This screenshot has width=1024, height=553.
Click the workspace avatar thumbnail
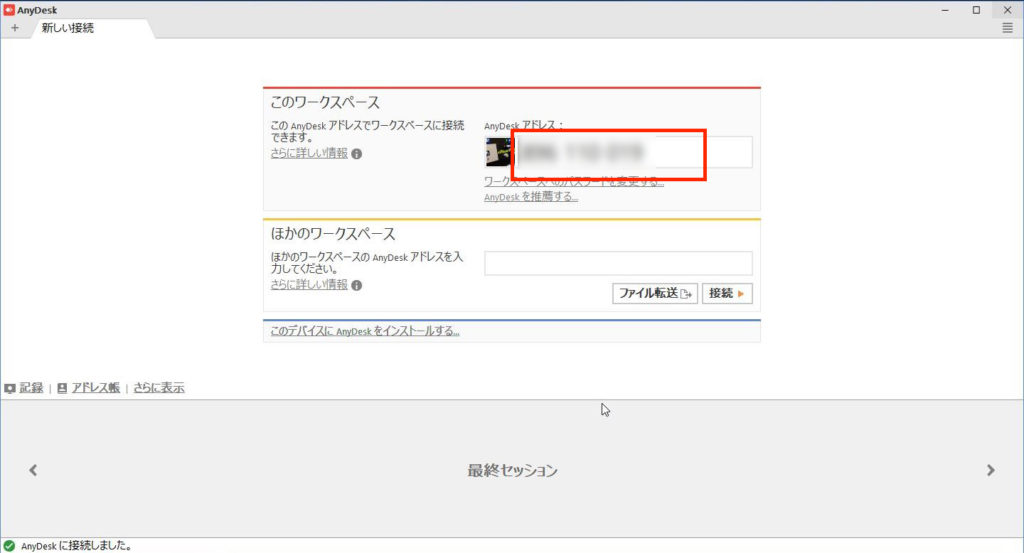pyautogui.click(x=498, y=152)
